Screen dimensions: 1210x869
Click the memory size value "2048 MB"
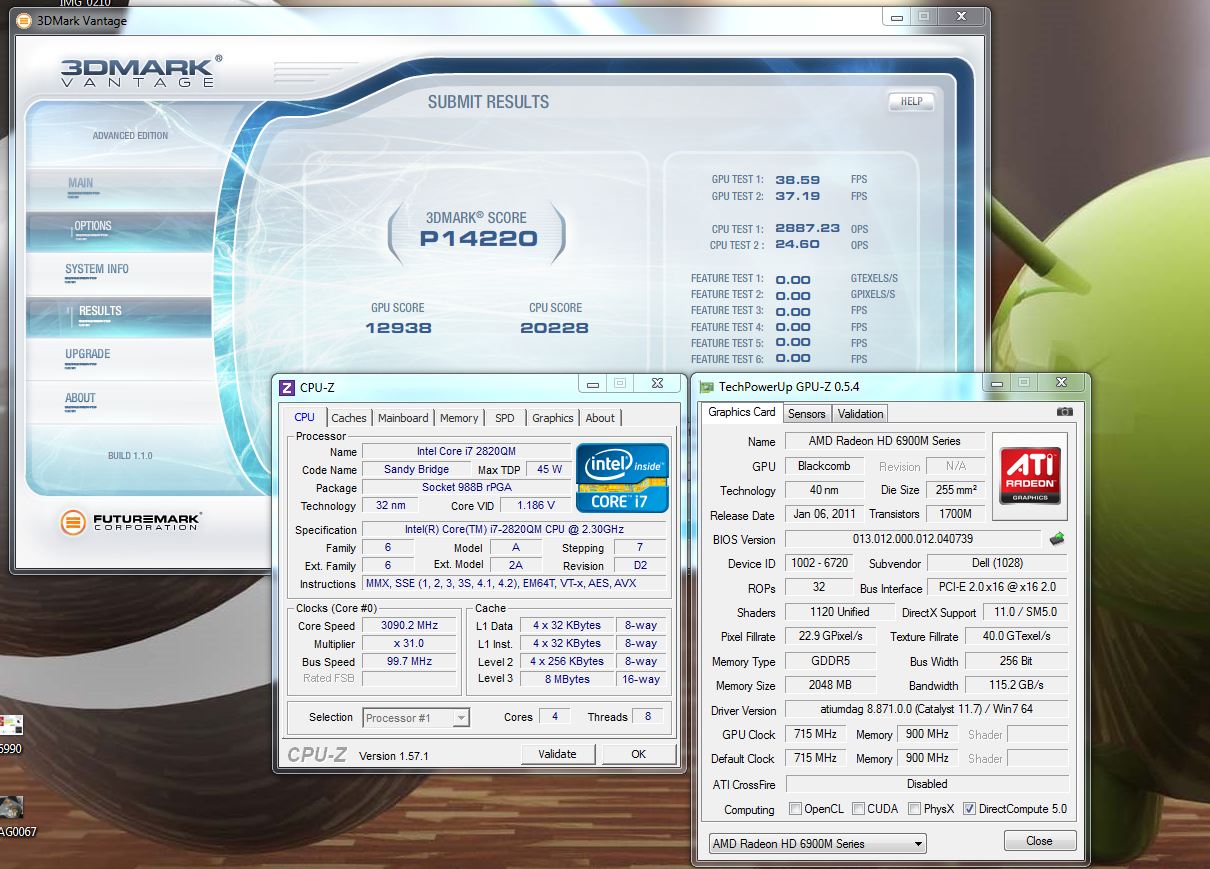coord(830,685)
